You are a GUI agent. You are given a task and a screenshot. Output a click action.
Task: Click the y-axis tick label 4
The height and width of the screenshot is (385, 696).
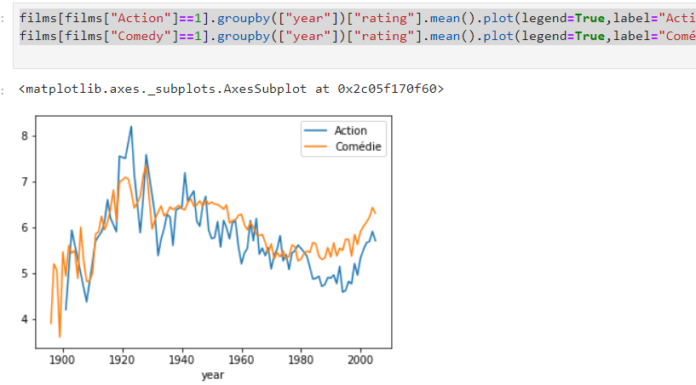[24, 319]
